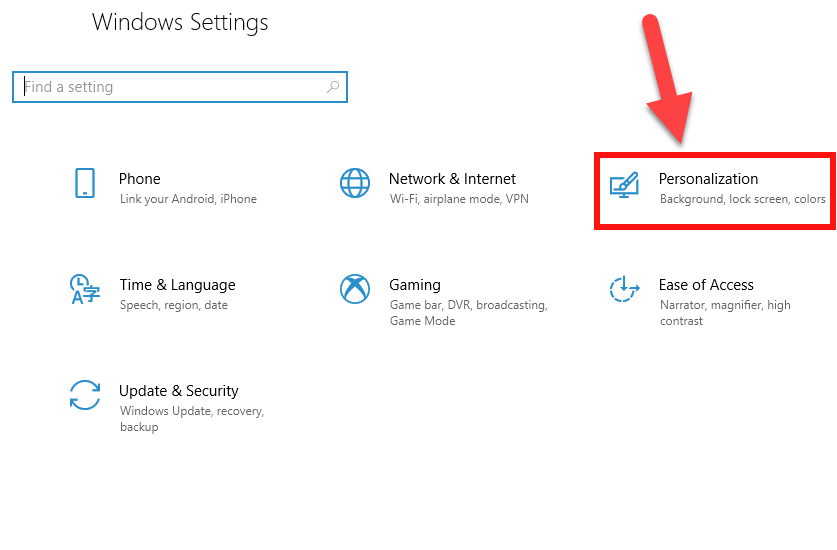Click "Background, lock screen, colors" description
The height and width of the screenshot is (550, 837).
[743, 199]
